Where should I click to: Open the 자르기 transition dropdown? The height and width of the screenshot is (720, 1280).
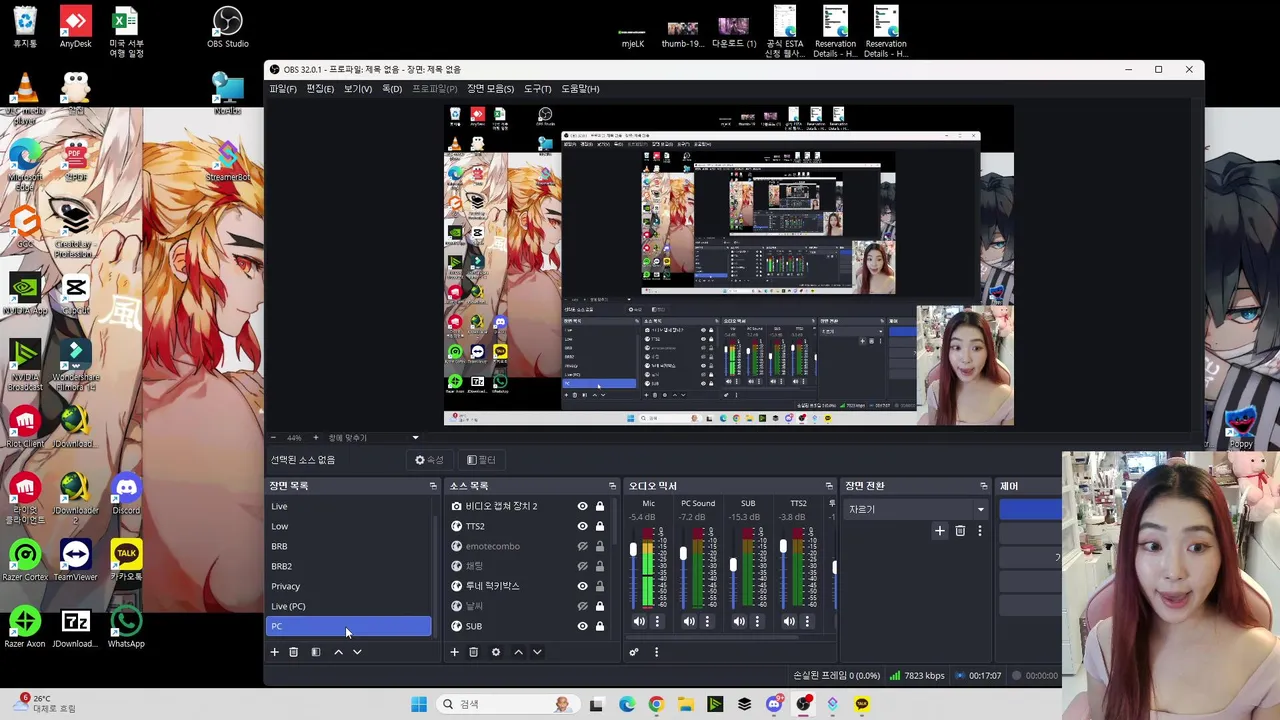916,510
